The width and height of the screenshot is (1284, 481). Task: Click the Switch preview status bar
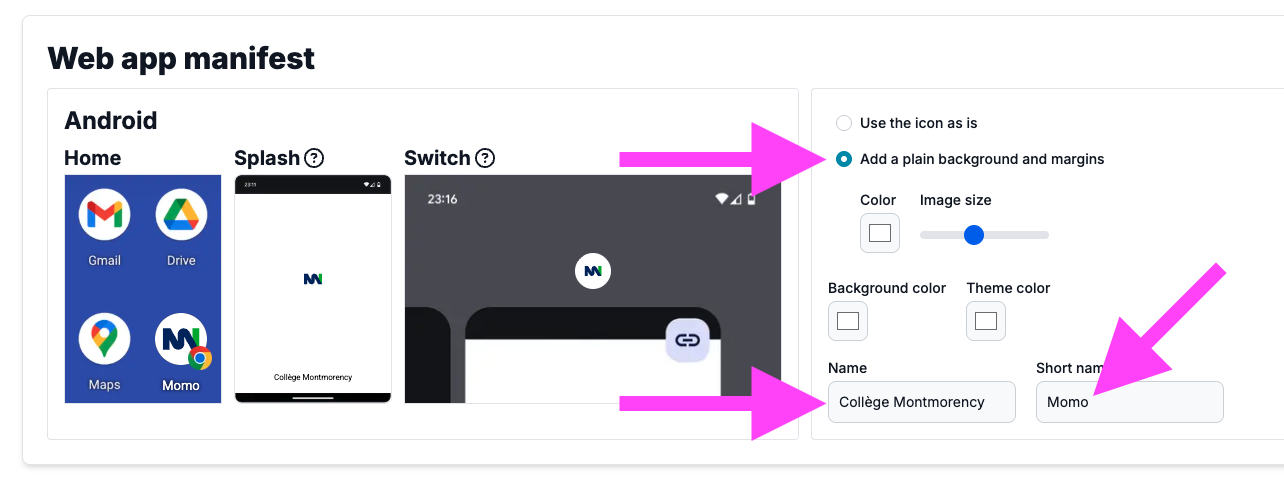click(592, 199)
